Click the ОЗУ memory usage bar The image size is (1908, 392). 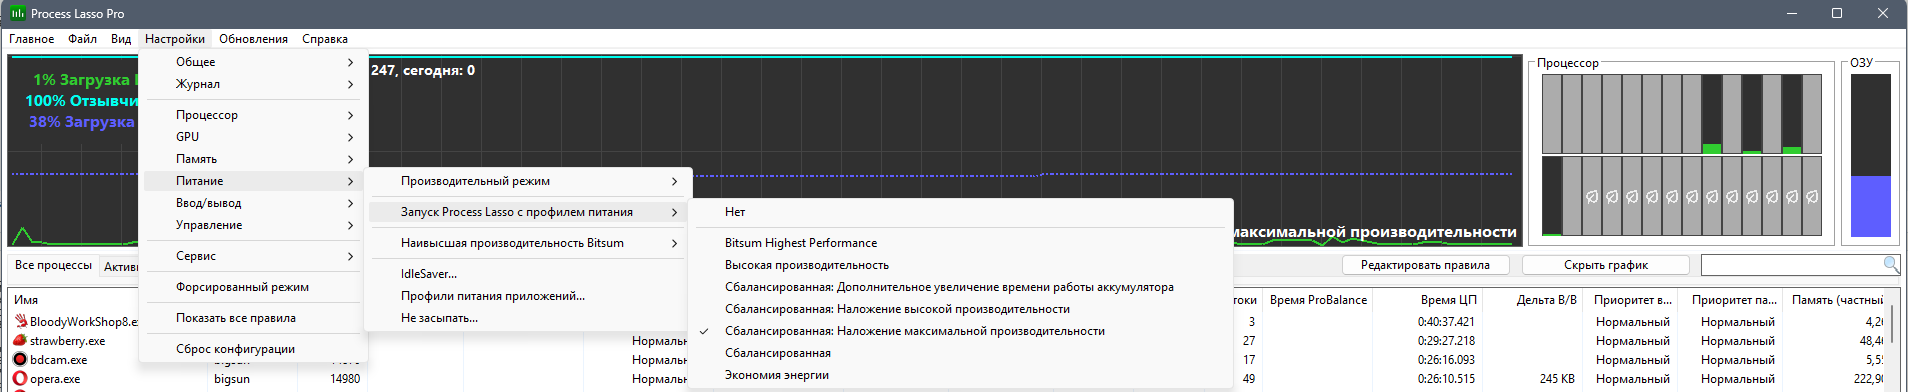(1870, 155)
